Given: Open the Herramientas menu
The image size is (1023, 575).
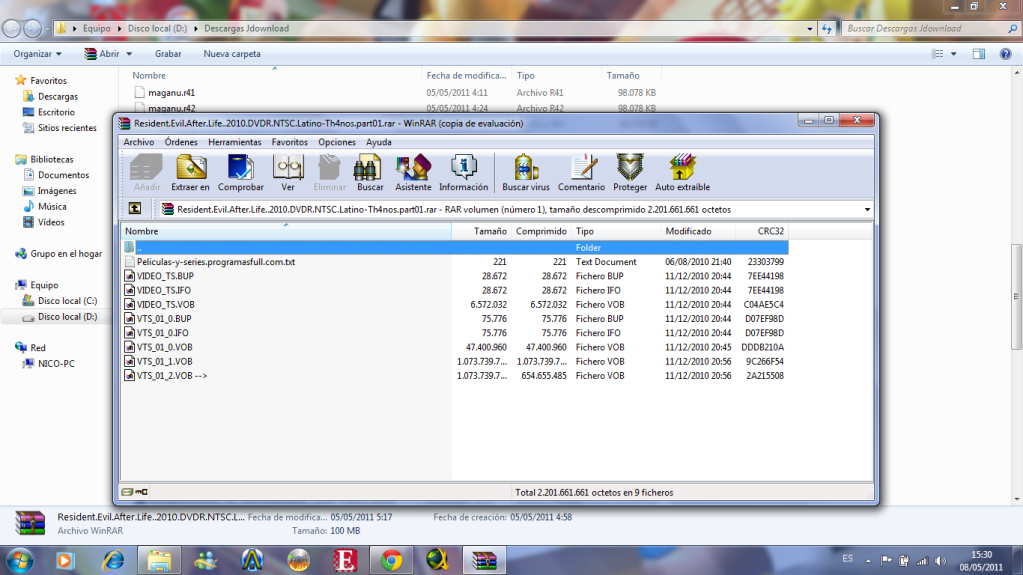Looking at the screenshot, I should (234, 142).
